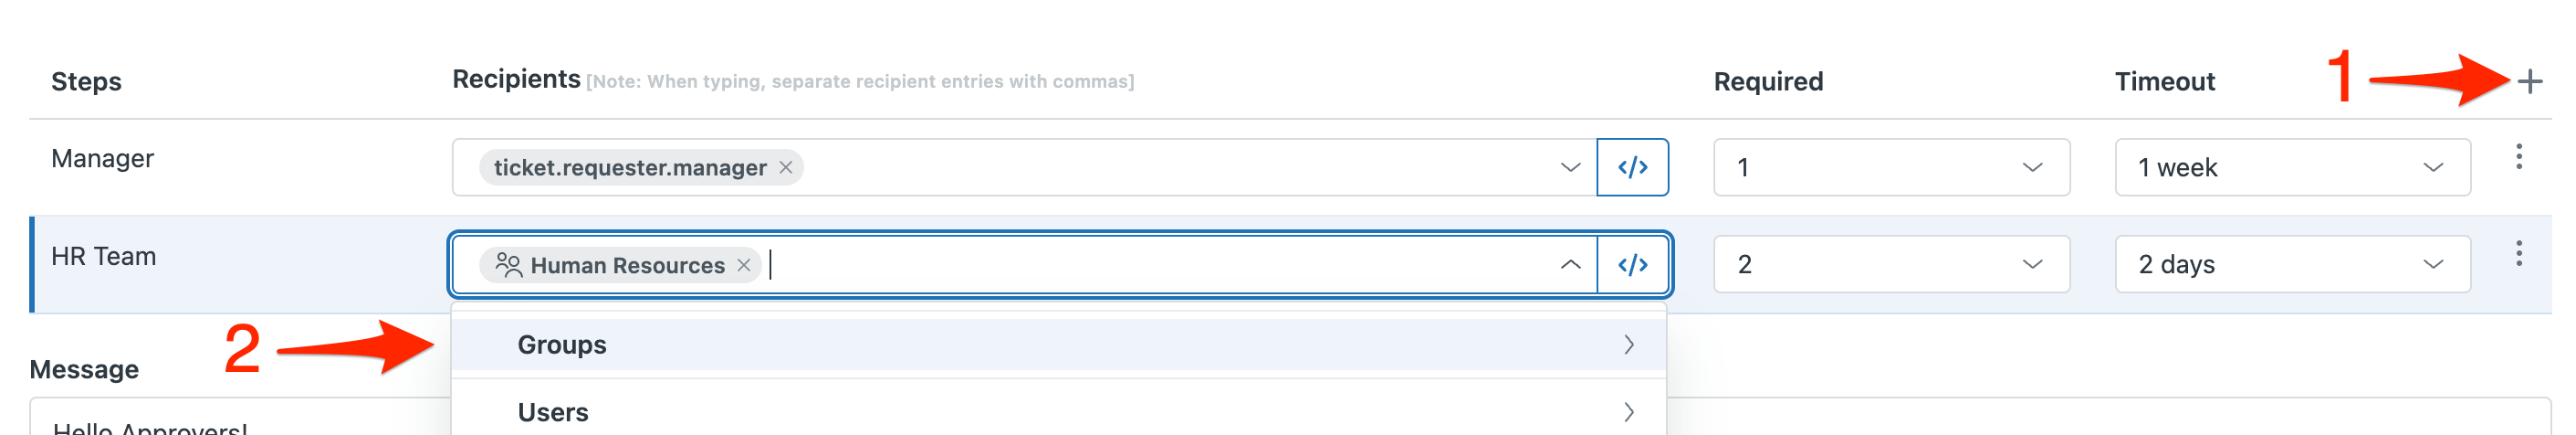This screenshot has width=2576, height=435.
Task: Remove ticket.requester.manager recipient tag
Action: pyautogui.click(x=786, y=167)
